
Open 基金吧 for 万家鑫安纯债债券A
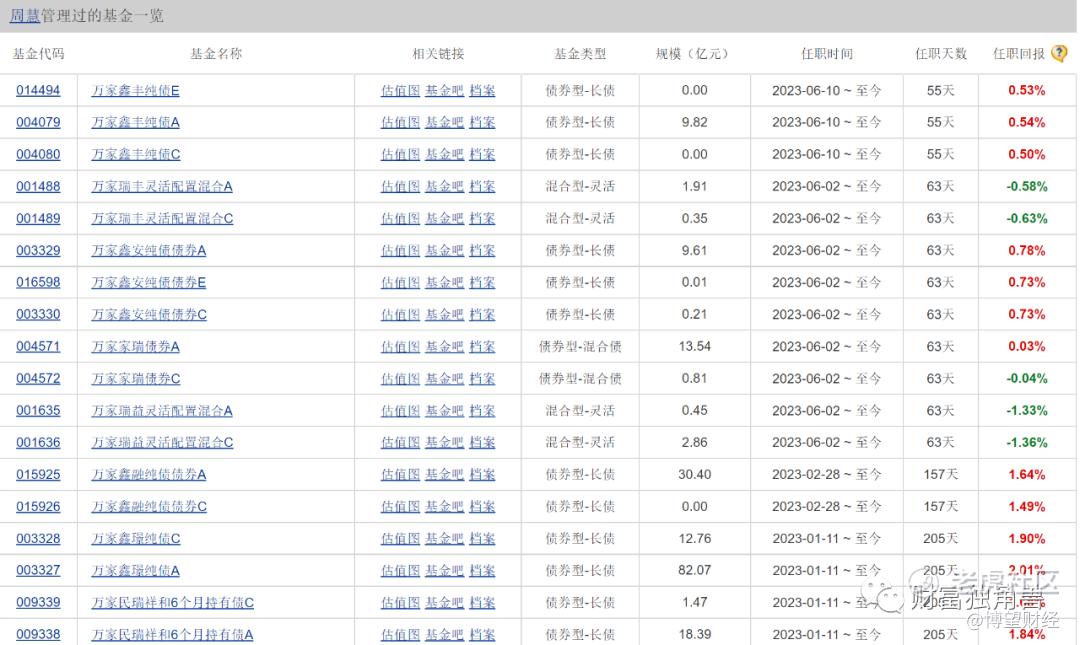[x=444, y=250]
